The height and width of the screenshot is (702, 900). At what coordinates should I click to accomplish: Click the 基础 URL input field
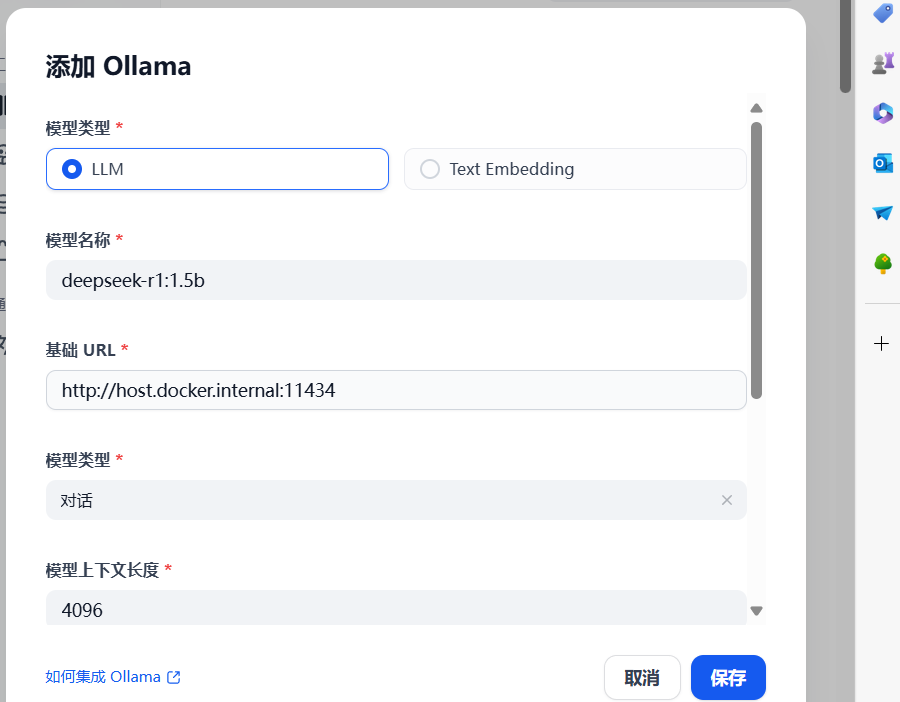[x=396, y=390]
